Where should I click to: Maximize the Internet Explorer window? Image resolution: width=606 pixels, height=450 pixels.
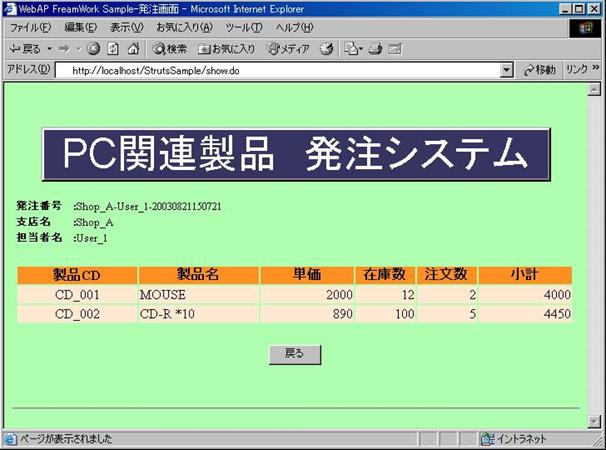tap(579, 9)
